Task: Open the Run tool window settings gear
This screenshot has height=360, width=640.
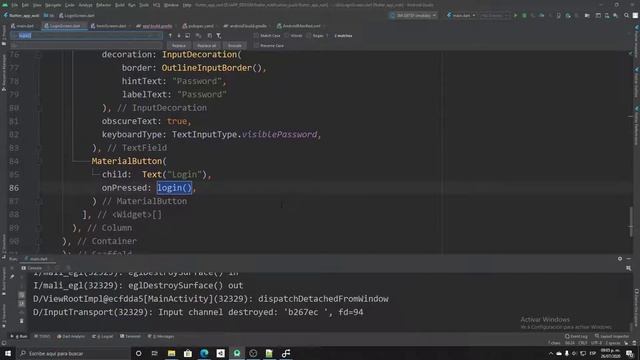Action: click(x=620, y=258)
